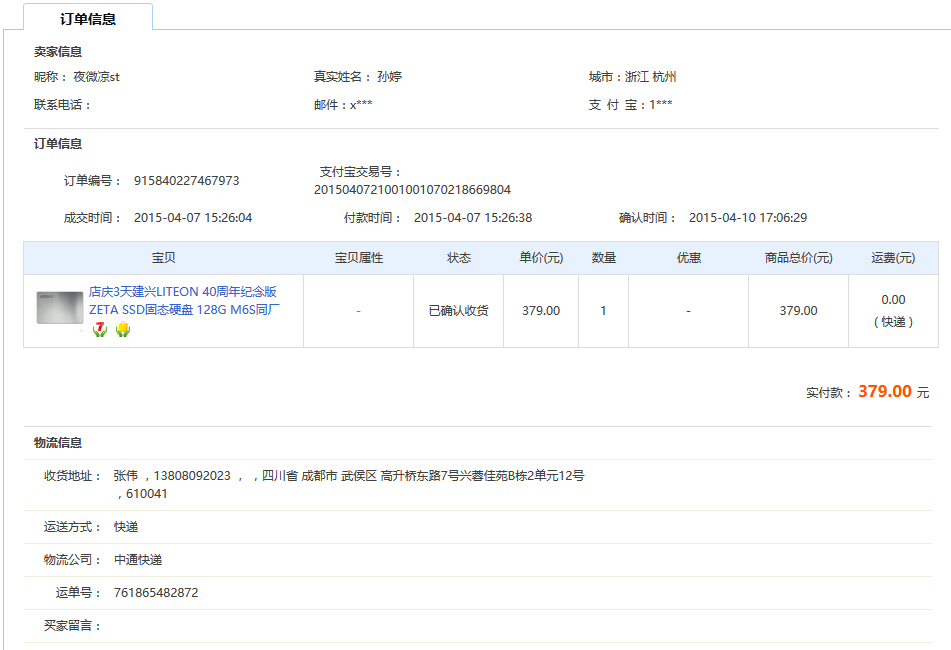Click the 优惠 column header
The image size is (951, 650).
click(688, 258)
